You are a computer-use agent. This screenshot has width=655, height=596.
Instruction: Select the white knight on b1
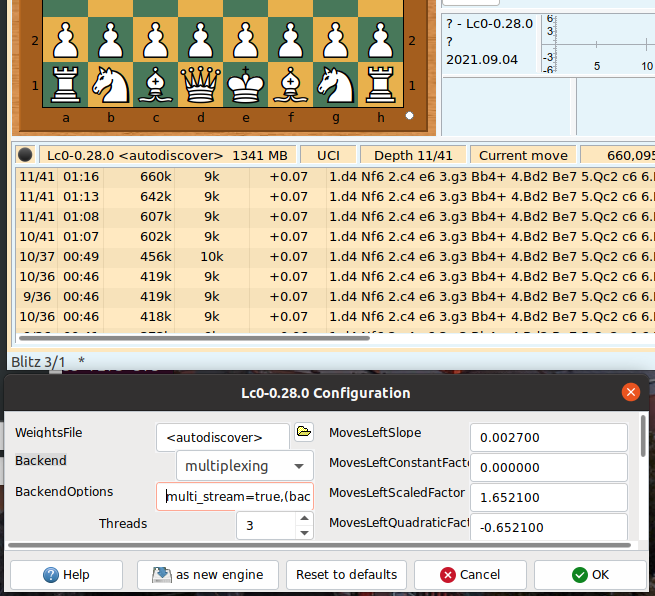coord(110,85)
